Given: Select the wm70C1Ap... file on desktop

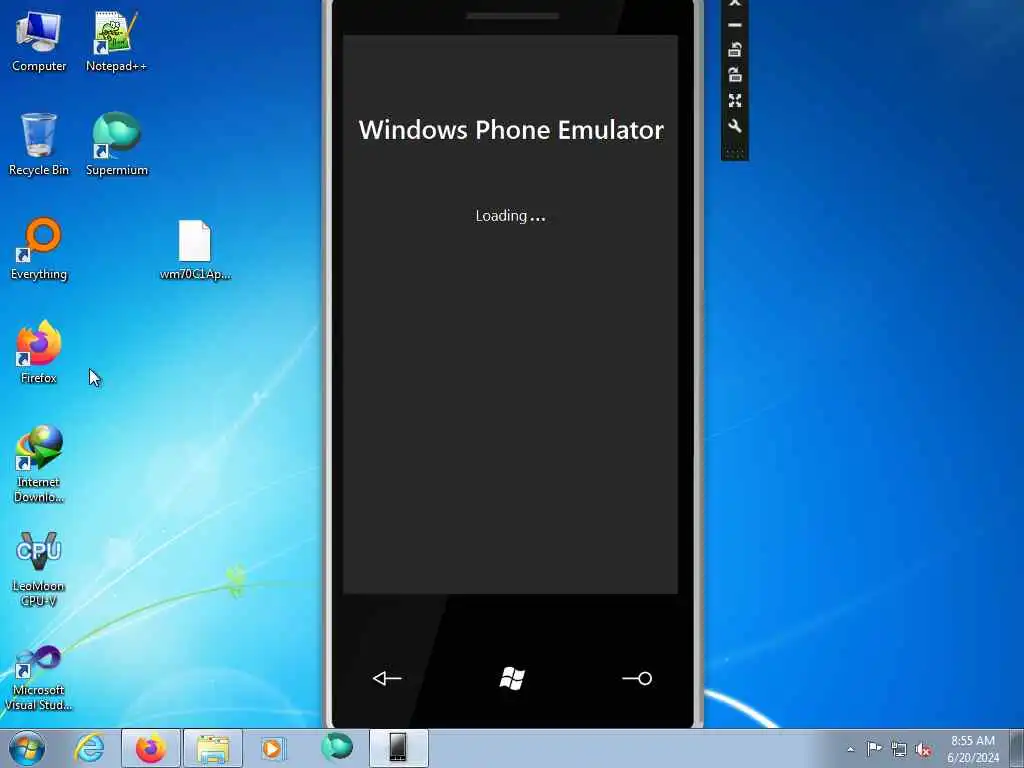Looking at the screenshot, I should click(195, 251).
